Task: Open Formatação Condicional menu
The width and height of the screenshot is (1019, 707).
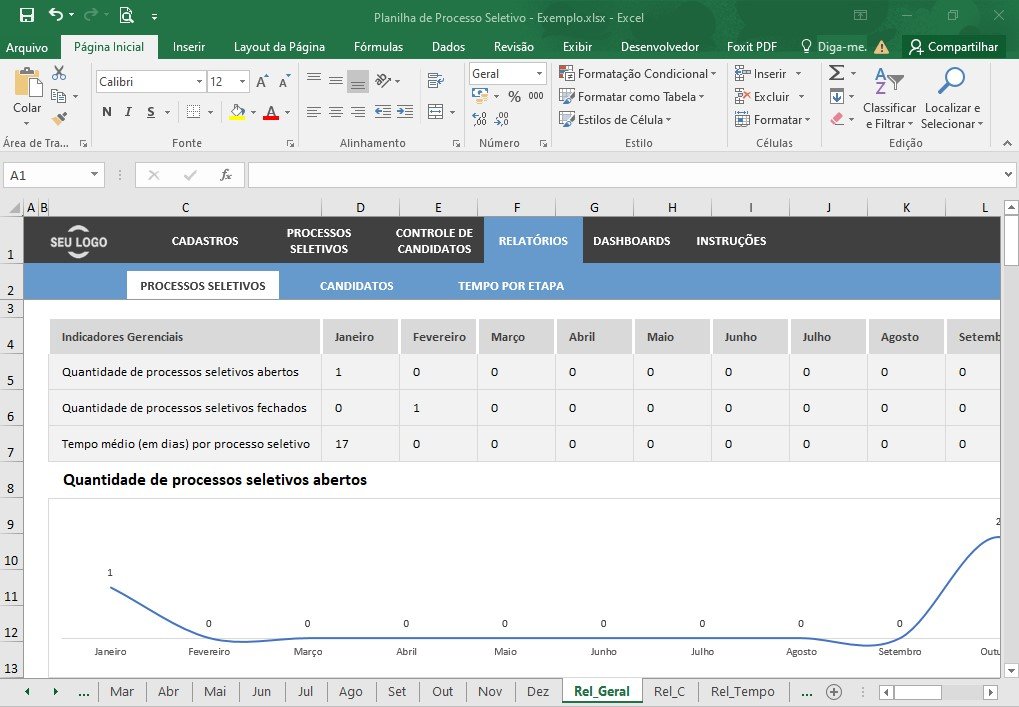Action: click(638, 73)
